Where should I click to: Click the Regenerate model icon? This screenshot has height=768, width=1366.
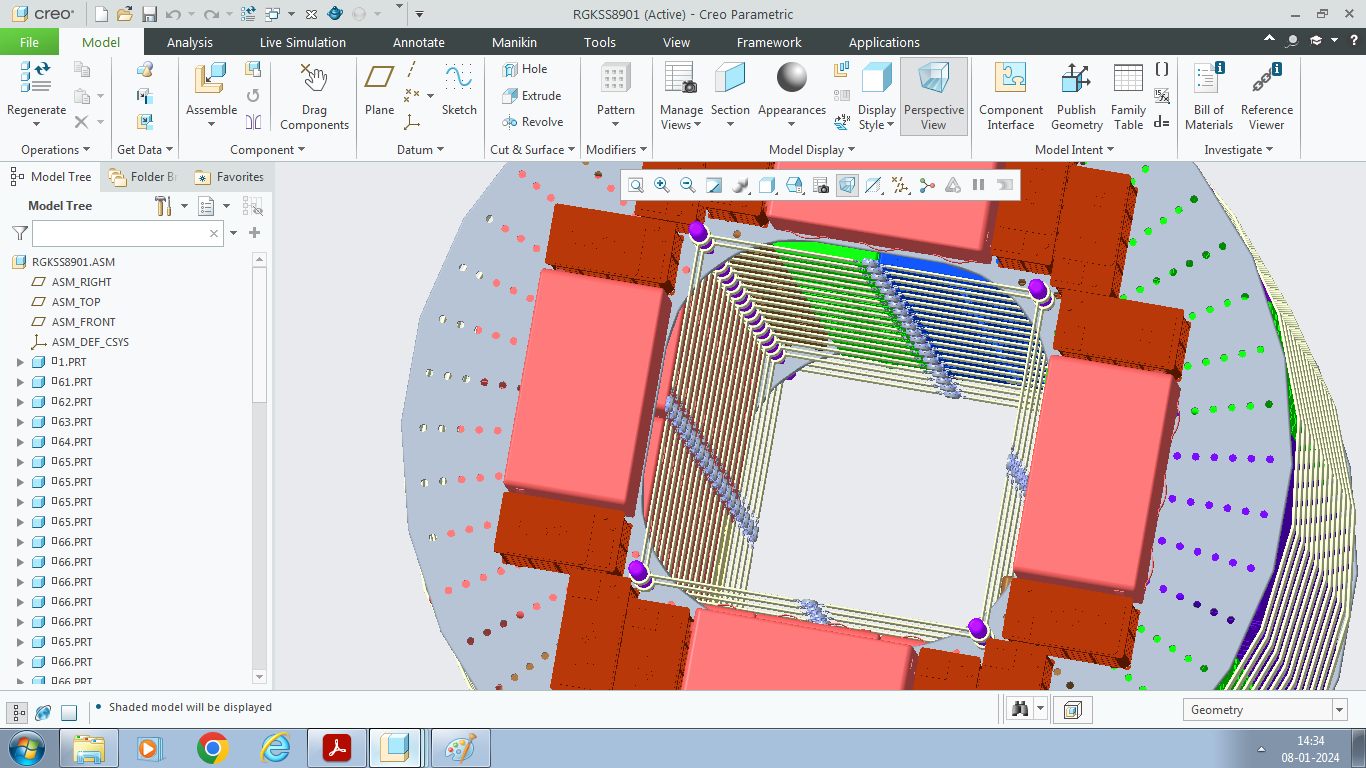point(36,78)
